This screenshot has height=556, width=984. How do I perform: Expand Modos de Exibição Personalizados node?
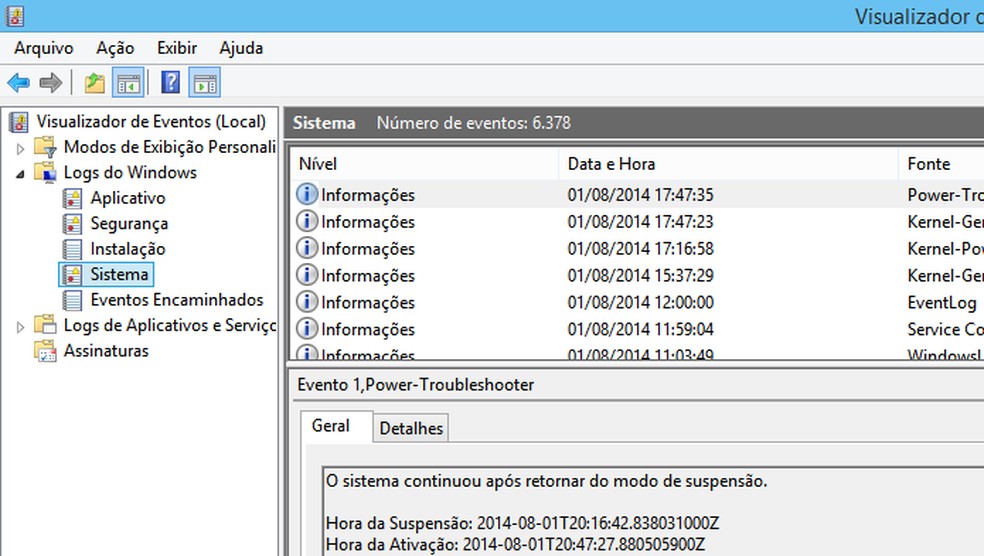pyautogui.click(x=20, y=148)
